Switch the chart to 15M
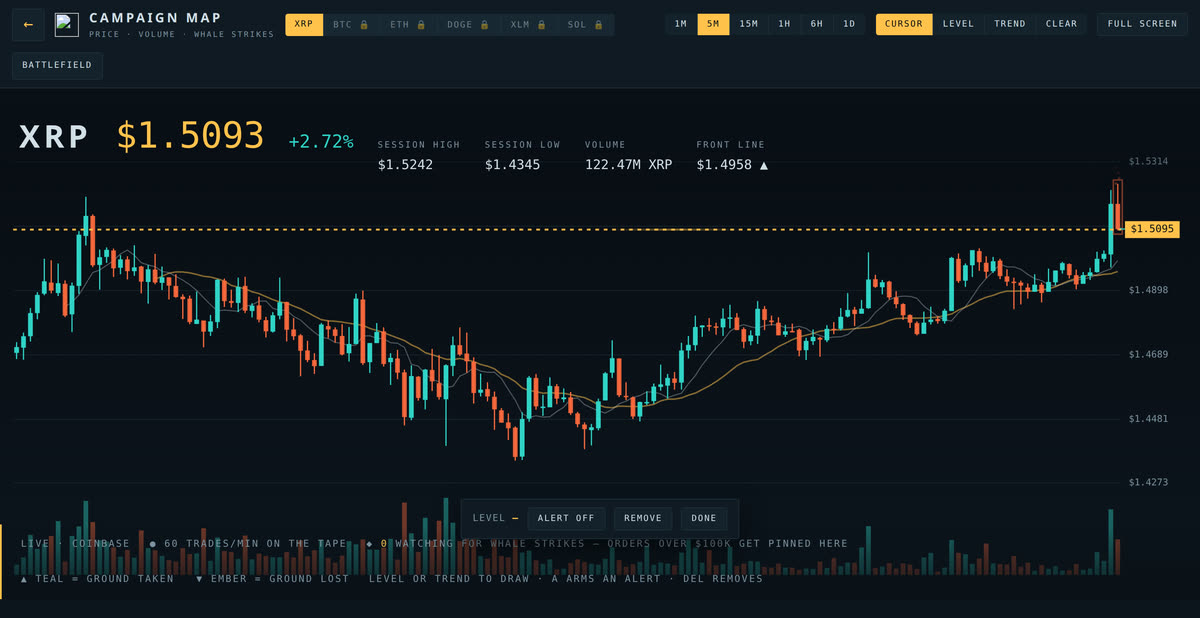 click(x=749, y=24)
